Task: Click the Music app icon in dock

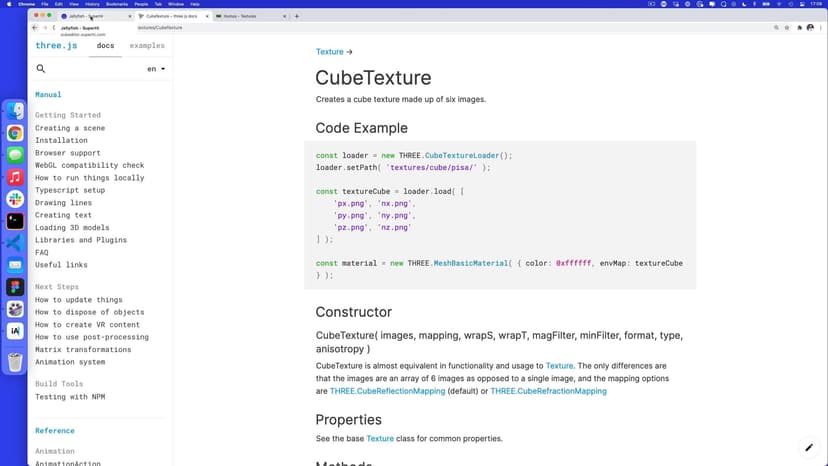Action: coord(15,177)
